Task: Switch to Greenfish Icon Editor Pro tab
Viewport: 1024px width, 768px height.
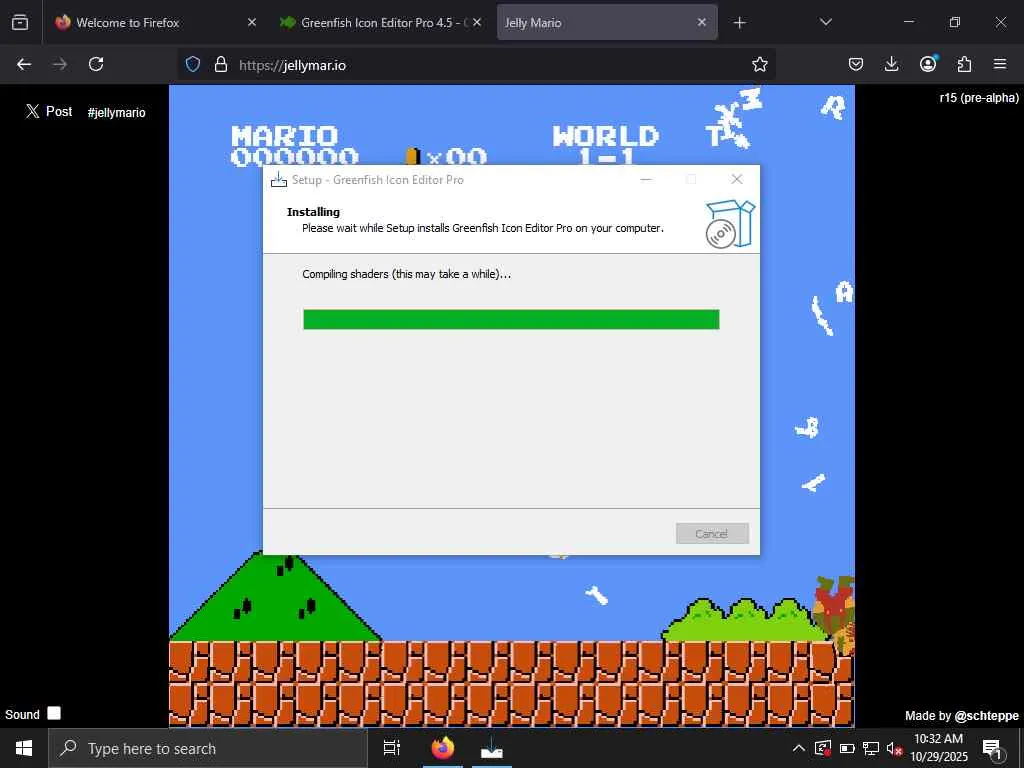Action: [x=381, y=22]
